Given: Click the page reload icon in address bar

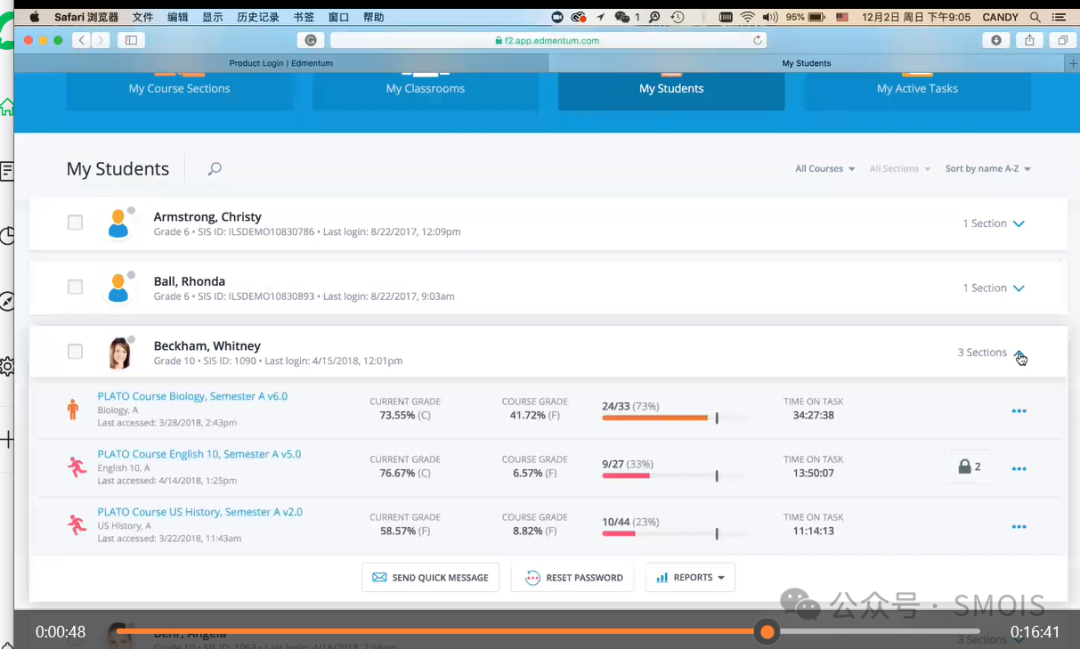Looking at the screenshot, I should coord(758,40).
